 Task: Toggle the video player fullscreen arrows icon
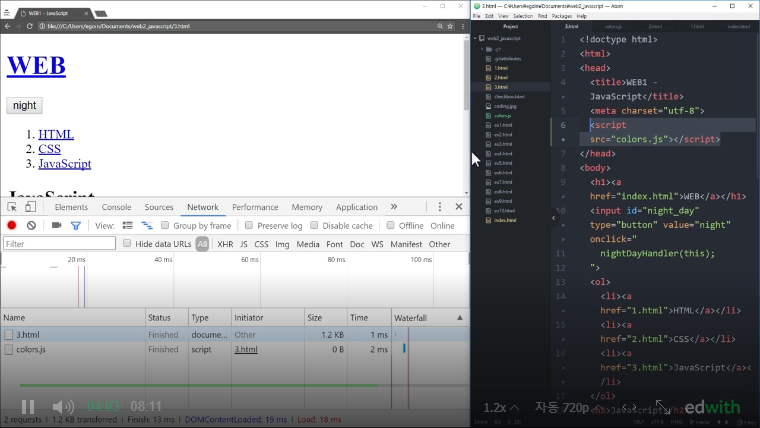click(x=663, y=407)
